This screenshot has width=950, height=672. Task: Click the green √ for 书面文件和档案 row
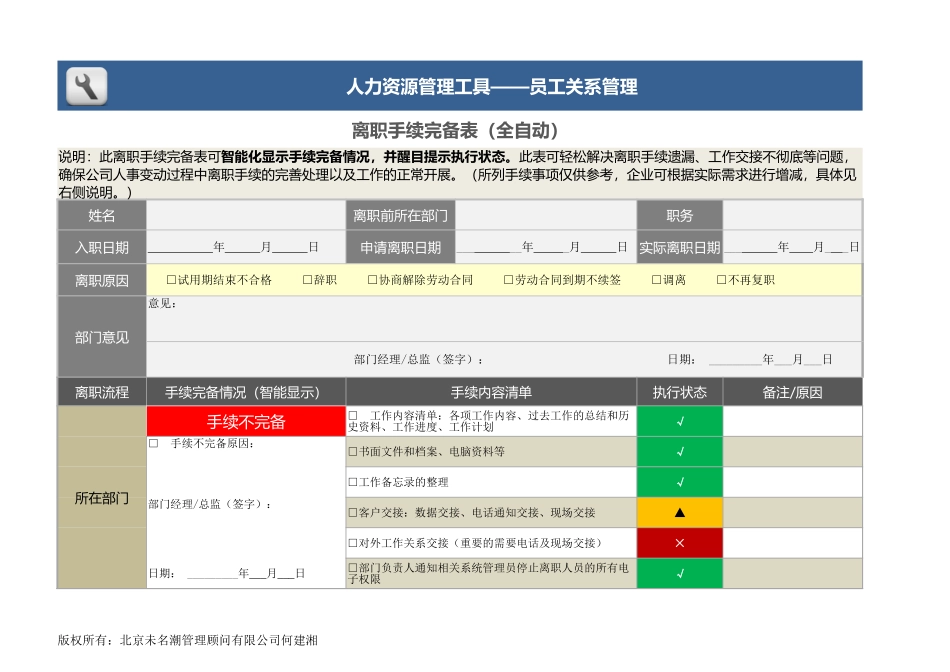[x=679, y=452]
